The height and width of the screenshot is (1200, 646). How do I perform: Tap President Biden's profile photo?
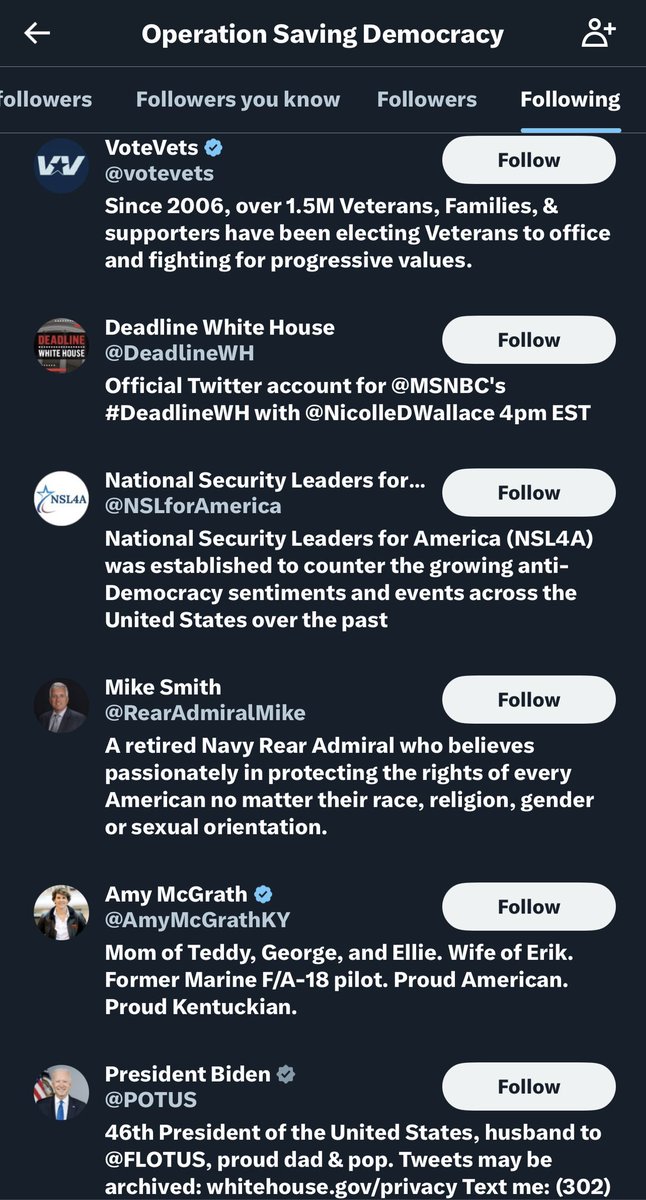point(62,1092)
